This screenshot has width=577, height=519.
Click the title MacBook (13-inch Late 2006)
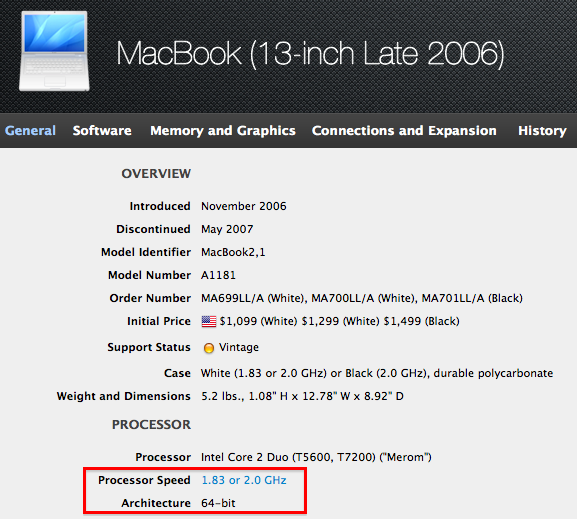tap(310, 54)
